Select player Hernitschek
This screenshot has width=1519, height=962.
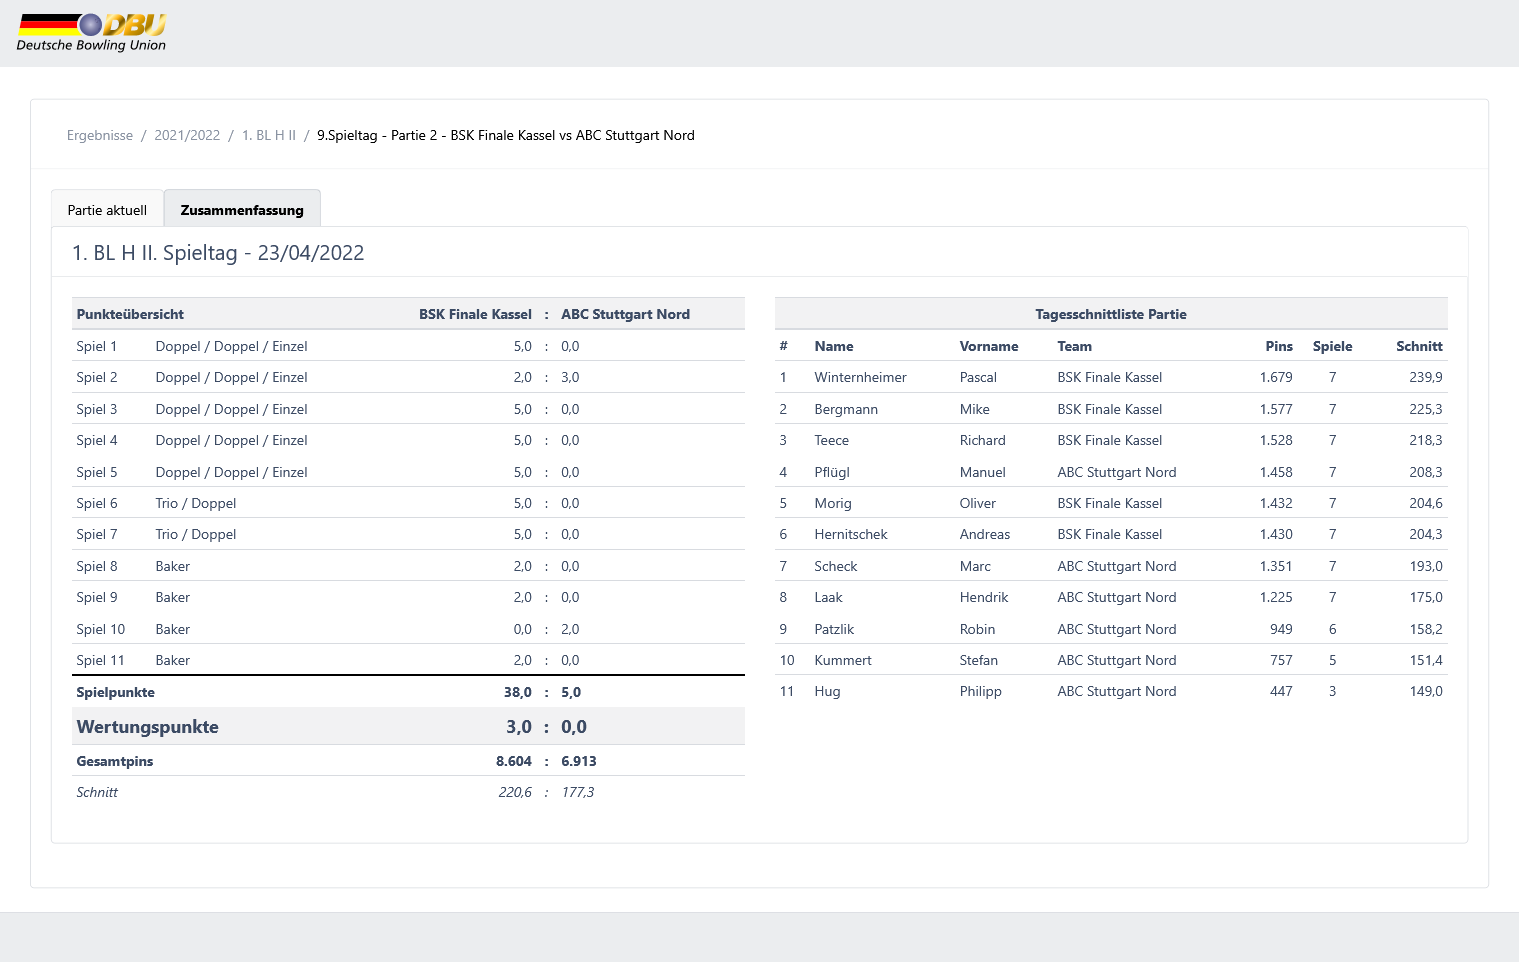tap(851, 534)
